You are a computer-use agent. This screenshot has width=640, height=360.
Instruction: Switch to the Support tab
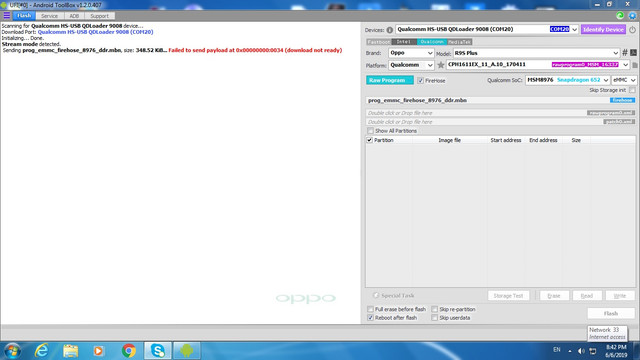[99, 16]
